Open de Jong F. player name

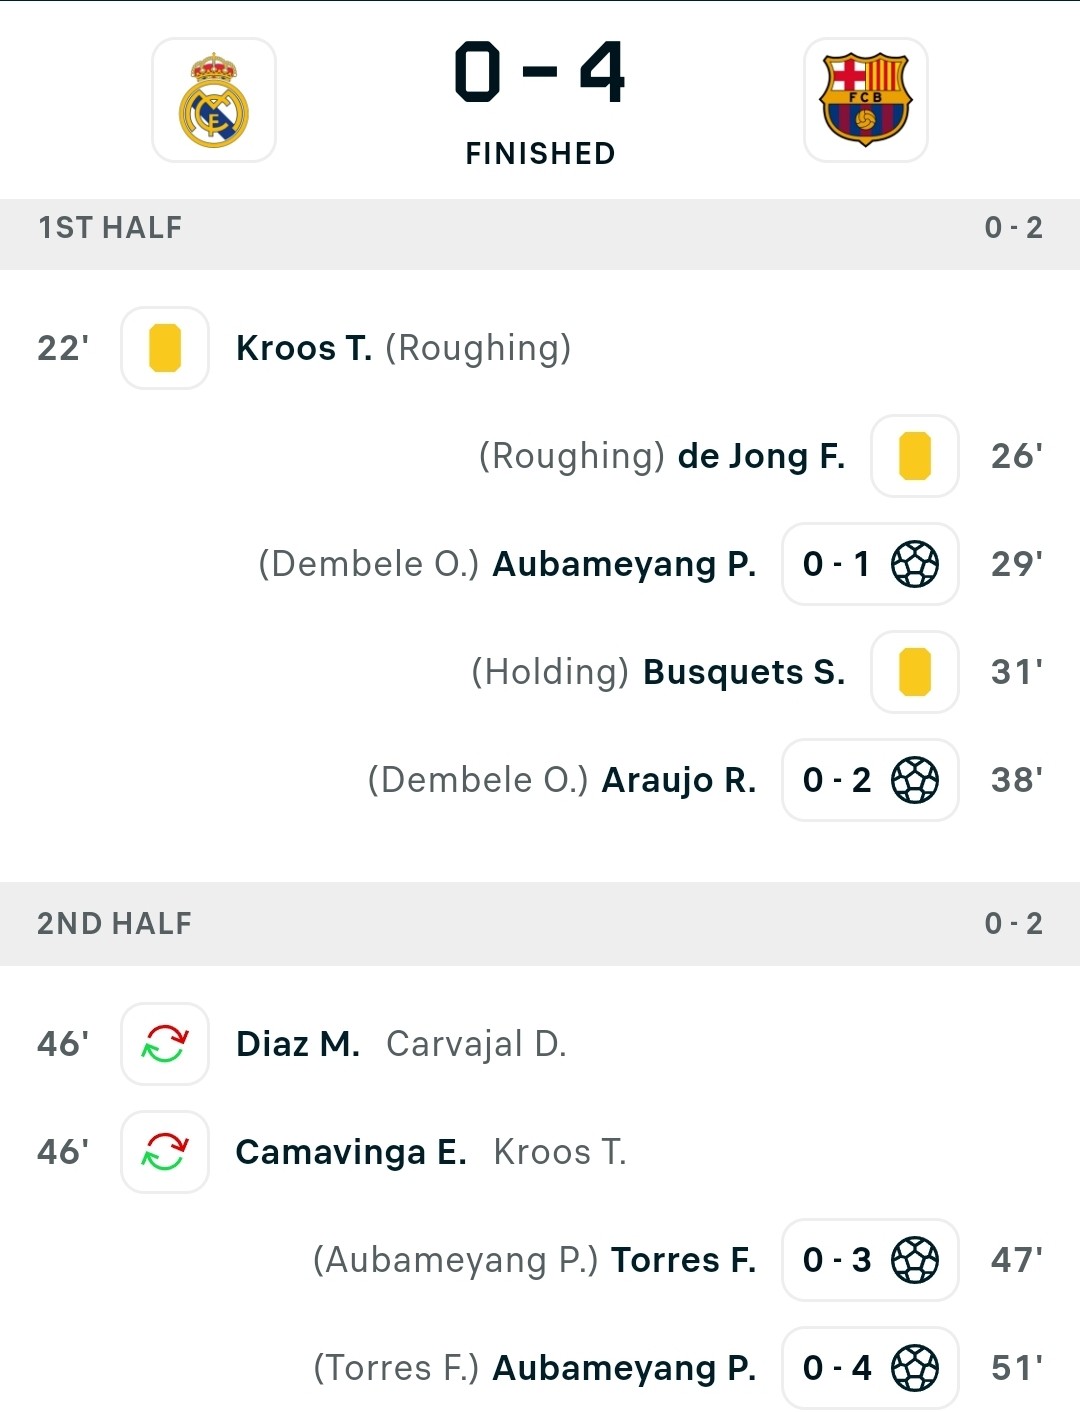[x=762, y=456]
